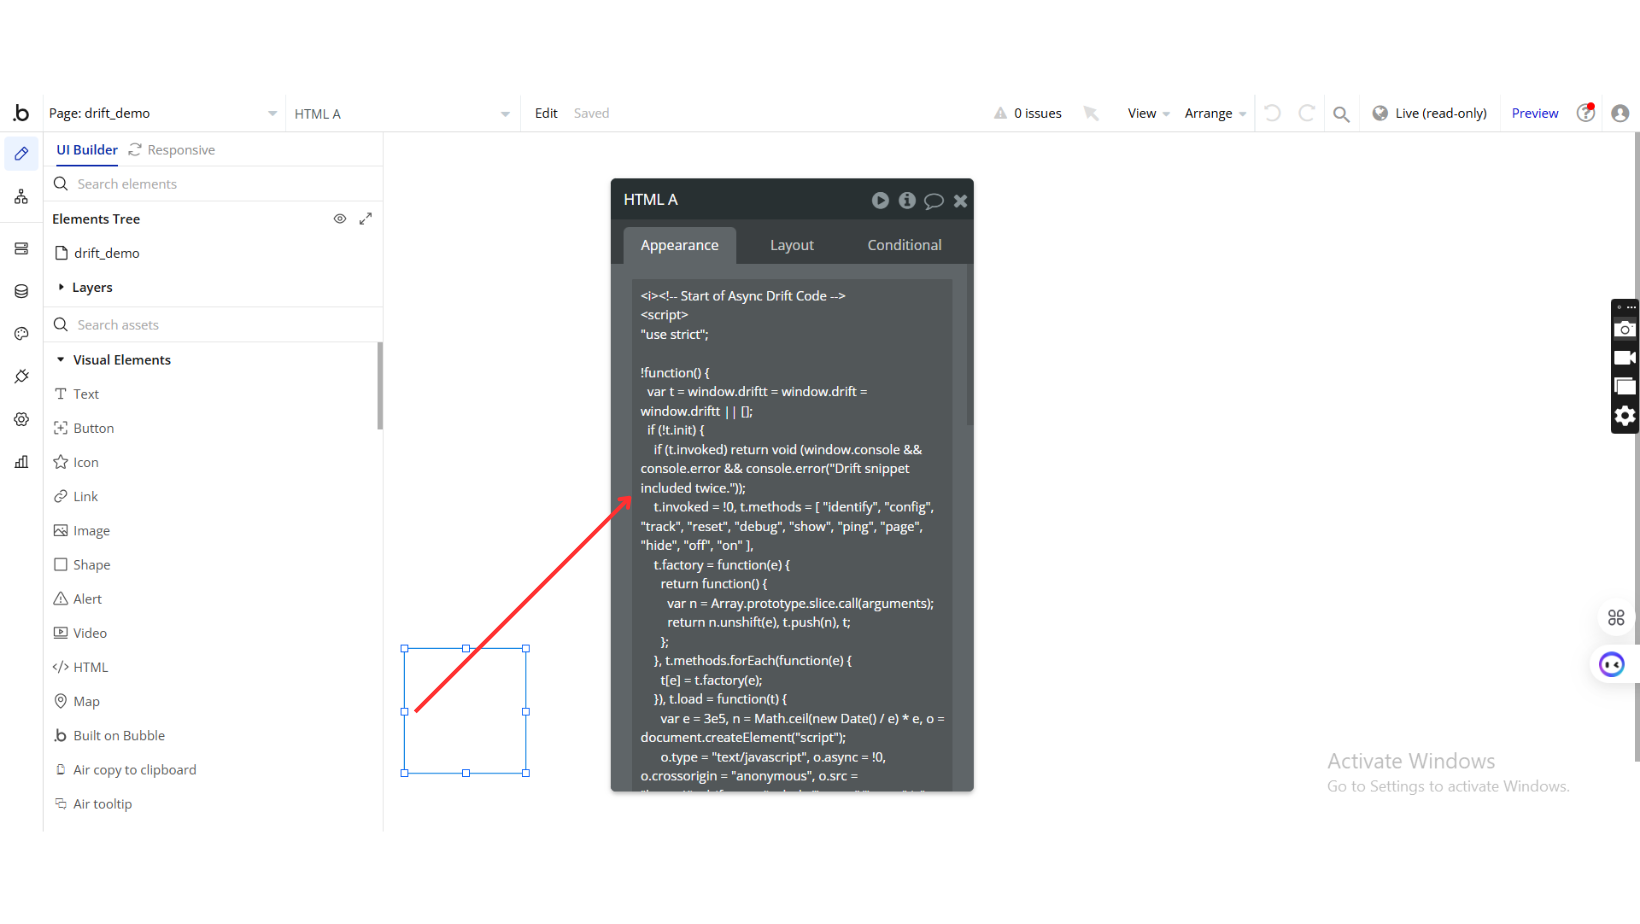Close the HTML A property panel

click(x=960, y=201)
